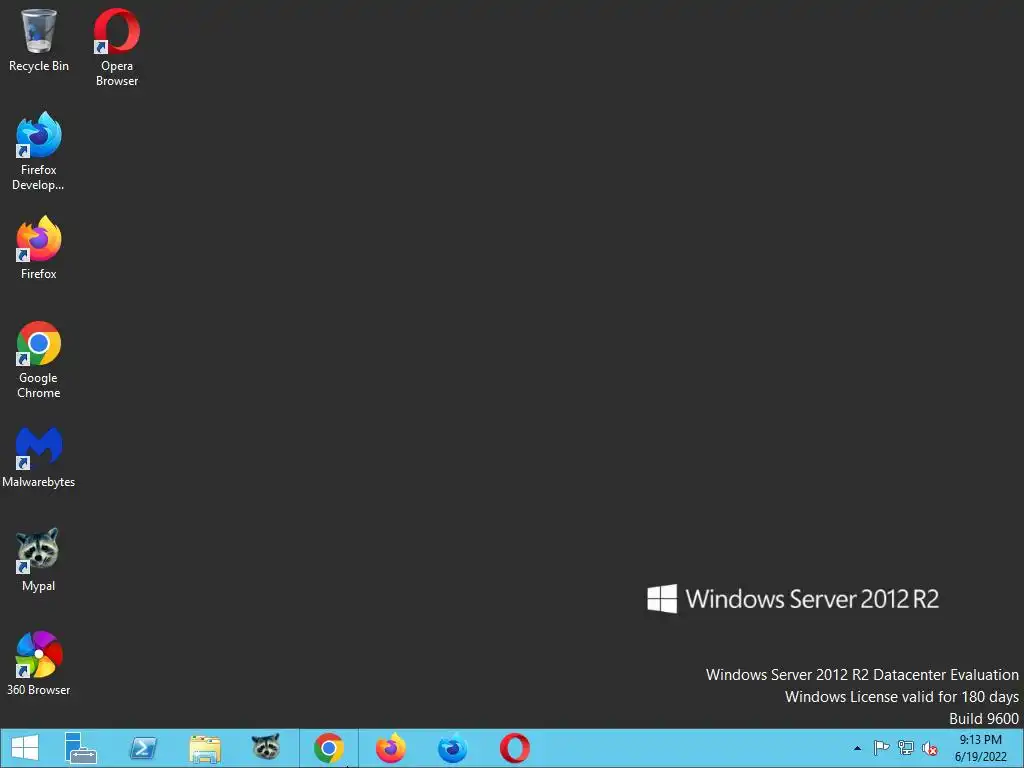This screenshot has width=1024, height=768.
Task: Open the clock showing 9:13 PM
Action: 981,748
